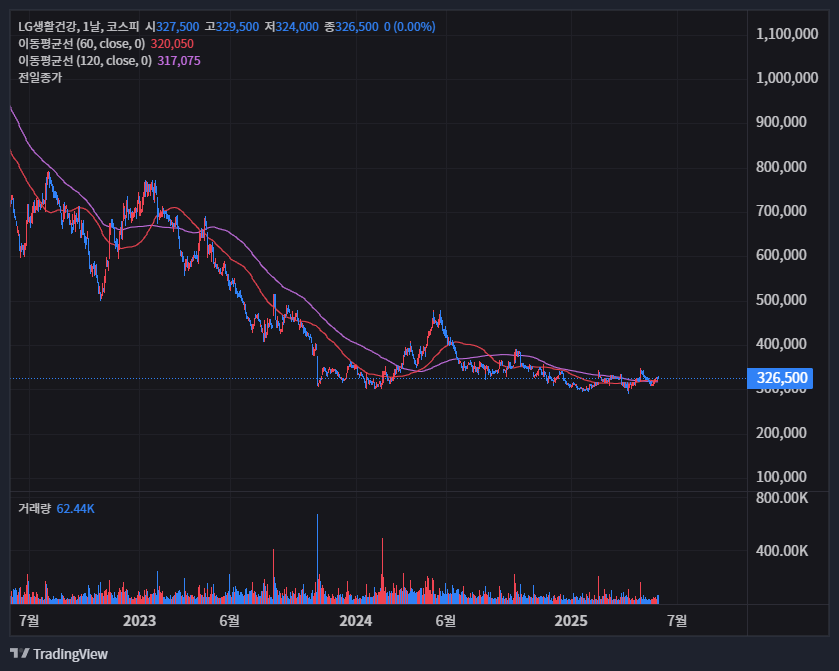Click the 100,000 price axis label
Screen dimensions: 839x671
[781, 477]
